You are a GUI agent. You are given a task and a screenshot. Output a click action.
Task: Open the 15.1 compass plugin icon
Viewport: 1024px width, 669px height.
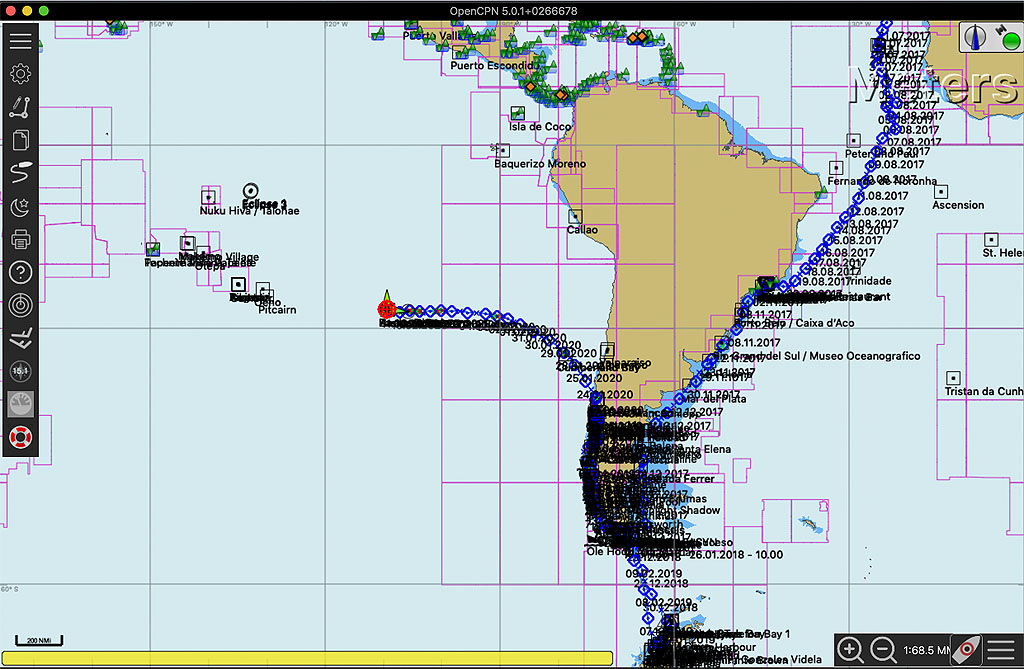click(20, 371)
